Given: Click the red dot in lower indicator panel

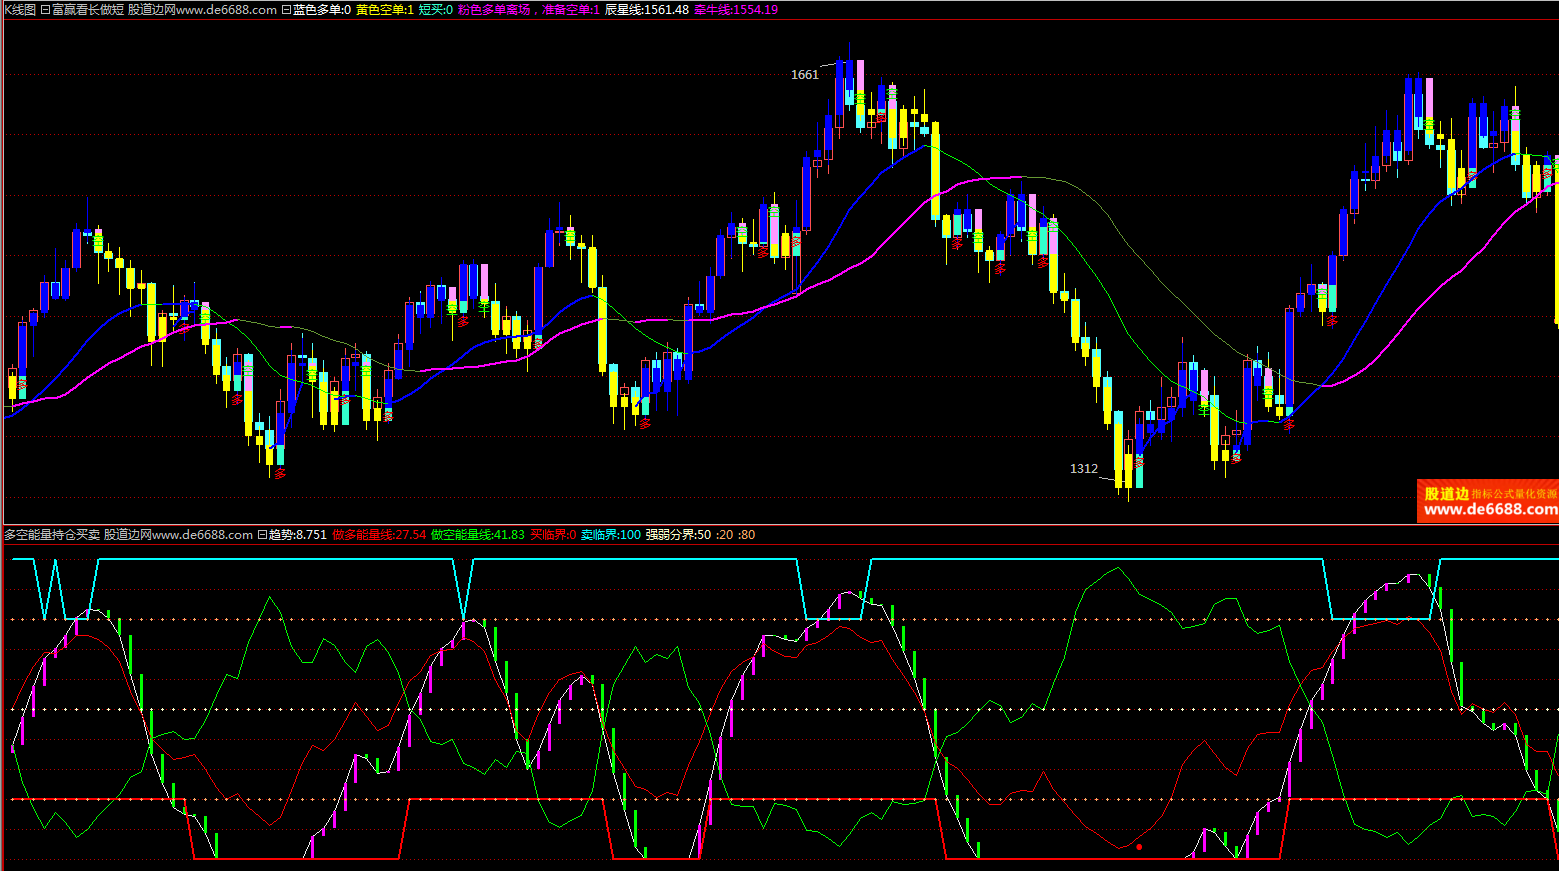Looking at the screenshot, I should [x=1139, y=847].
